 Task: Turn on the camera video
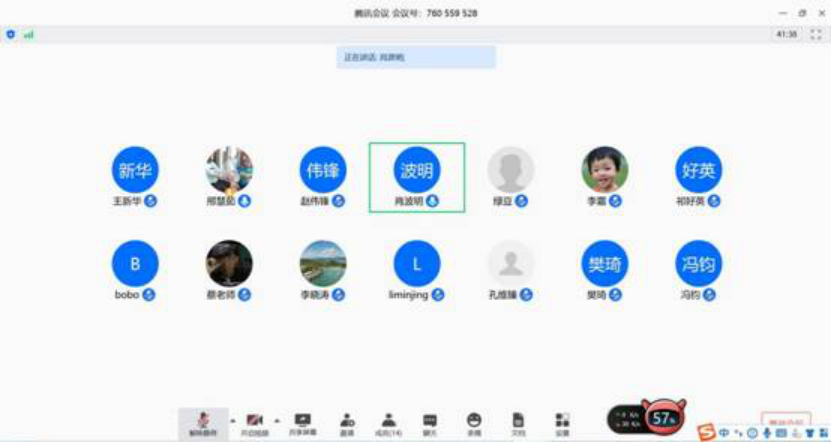[254, 422]
